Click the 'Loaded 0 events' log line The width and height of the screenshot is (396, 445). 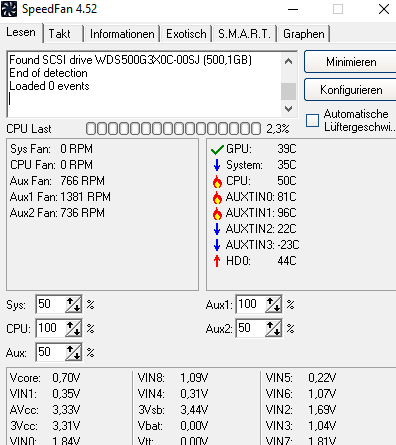pyautogui.click(x=49, y=86)
